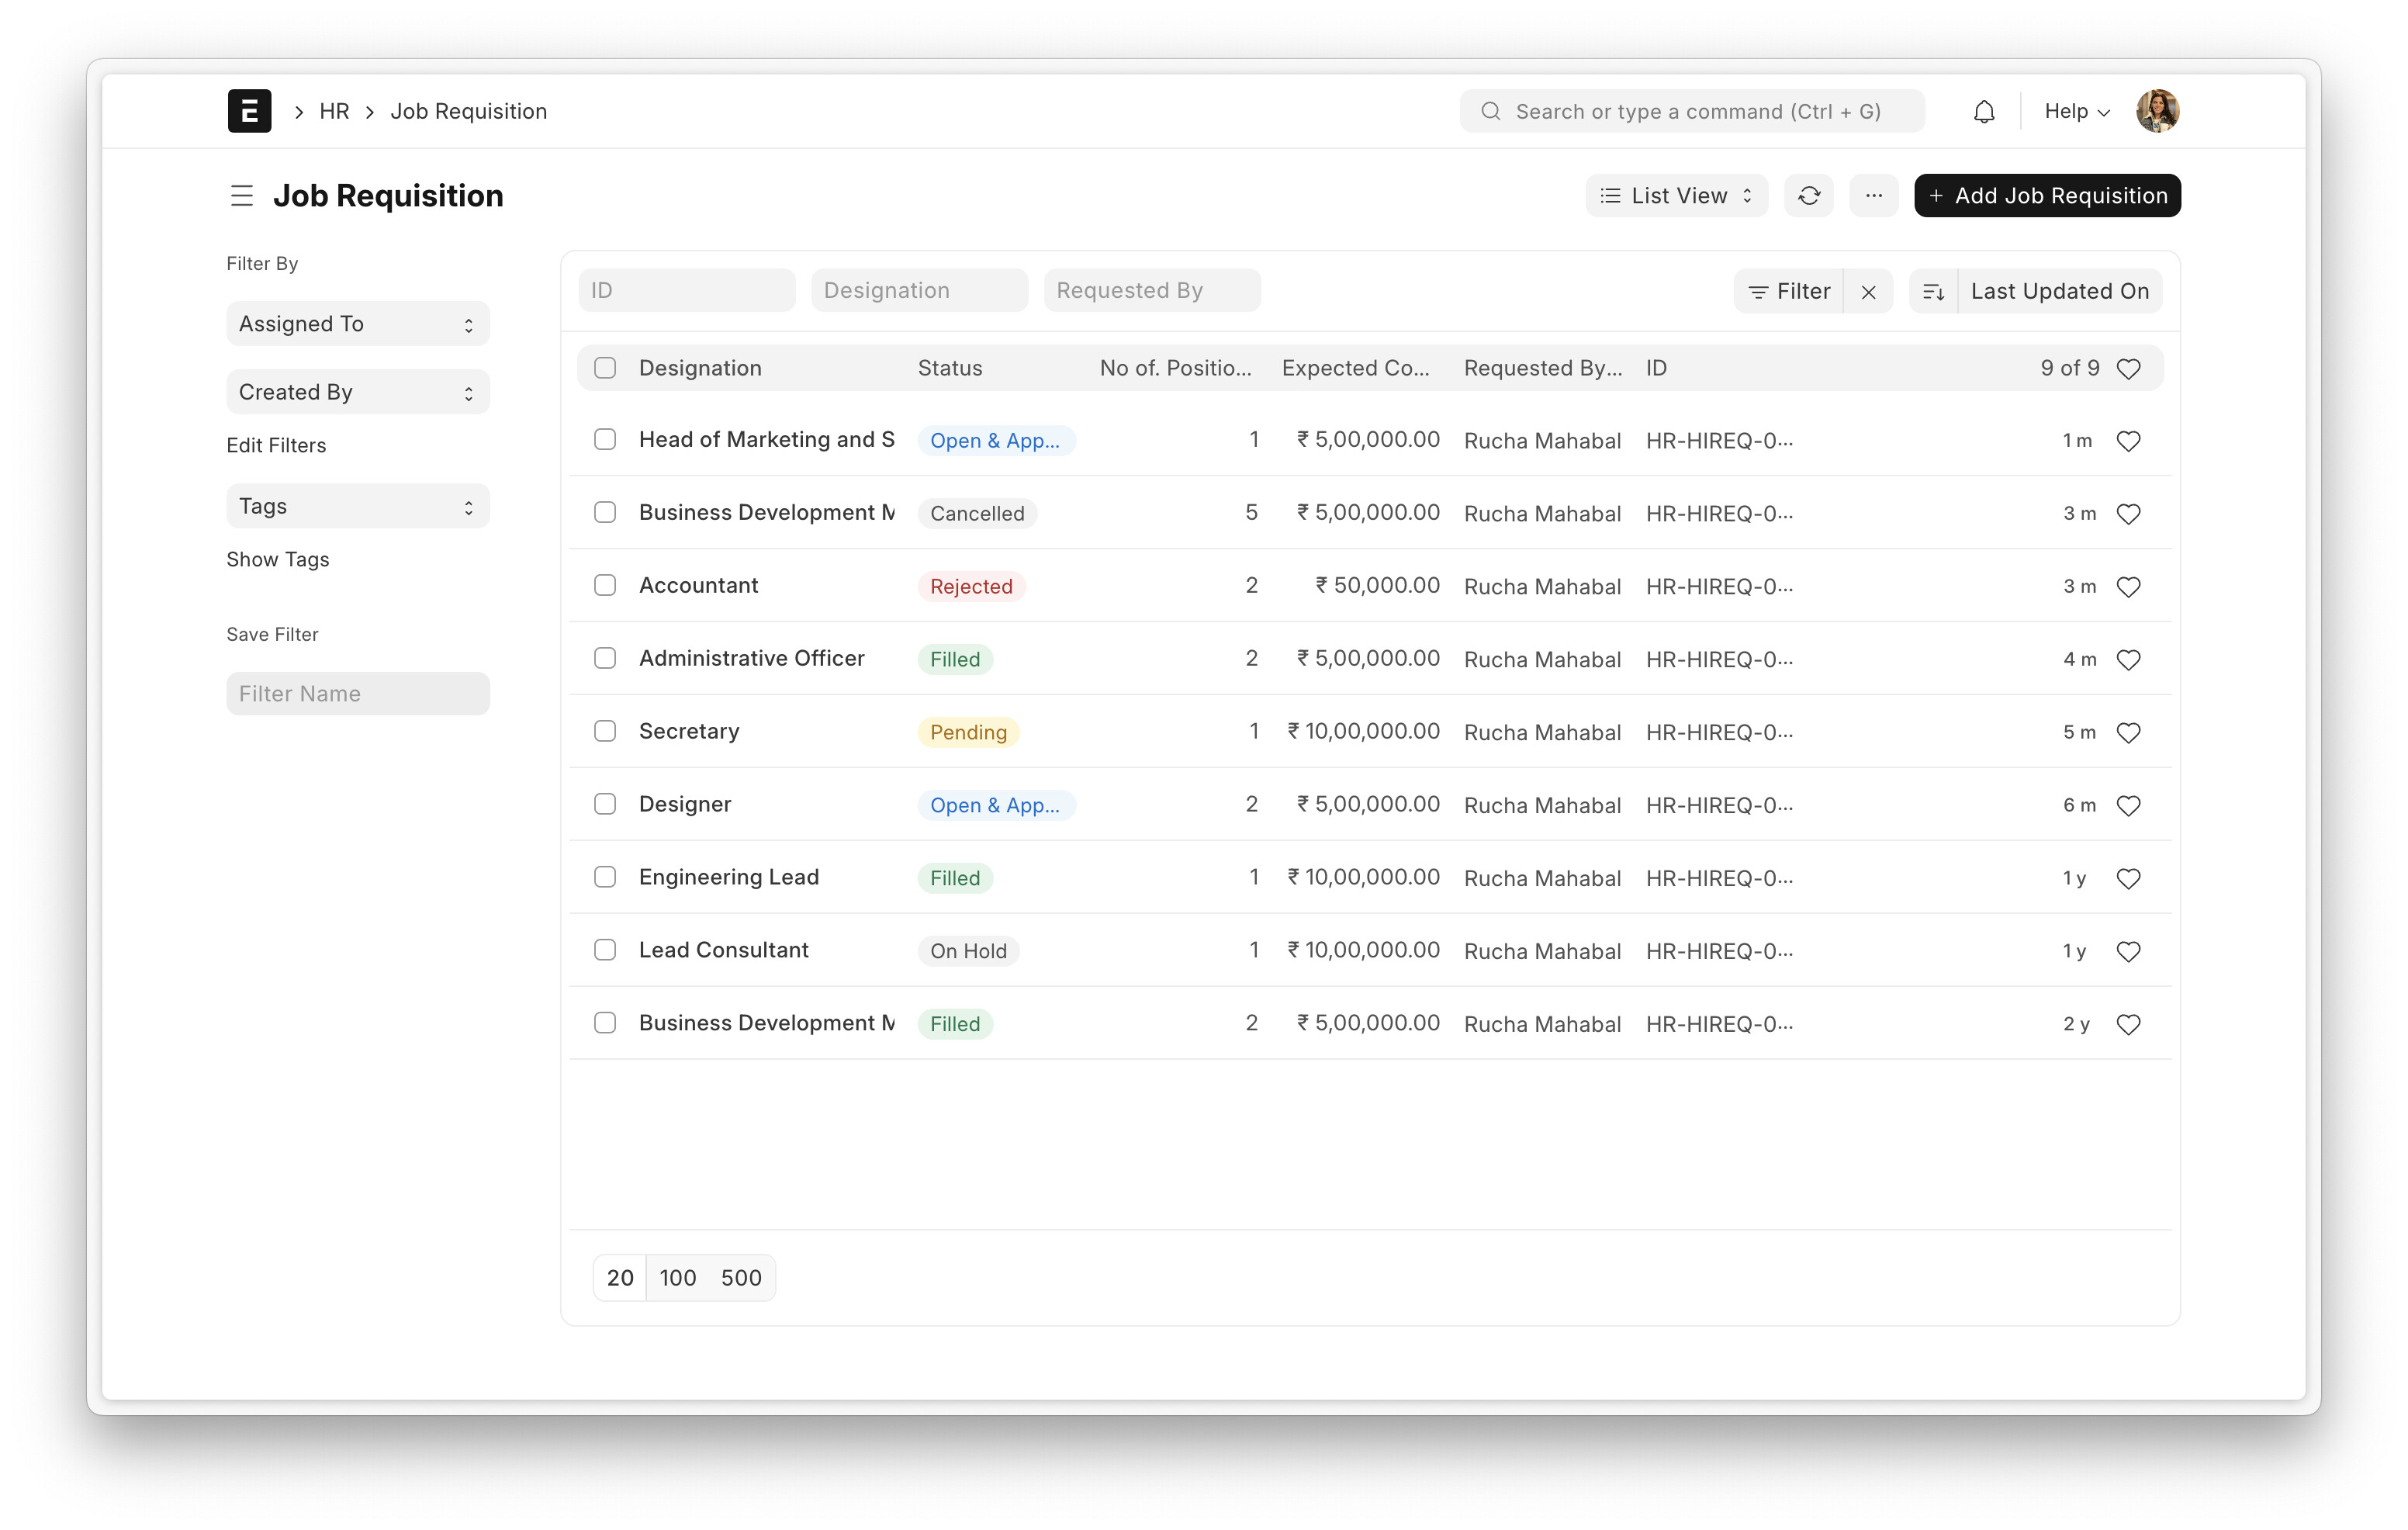
Task: Click the header like-filter heart icon
Action: pyautogui.click(x=2129, y=369)
